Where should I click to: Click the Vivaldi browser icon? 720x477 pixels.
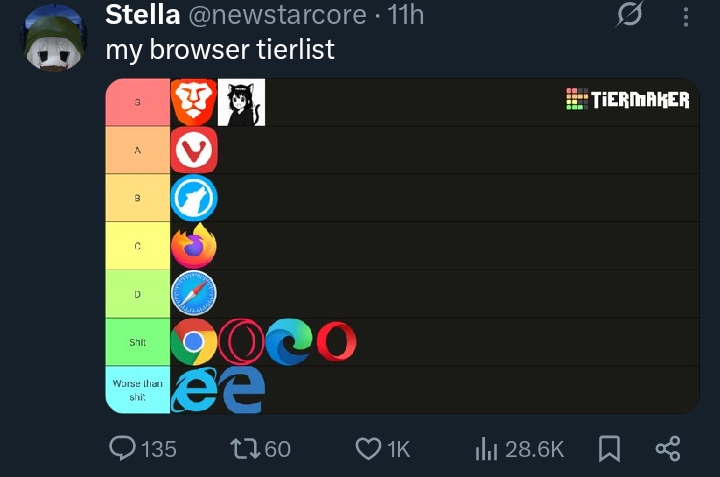click(x=193, y=151)
